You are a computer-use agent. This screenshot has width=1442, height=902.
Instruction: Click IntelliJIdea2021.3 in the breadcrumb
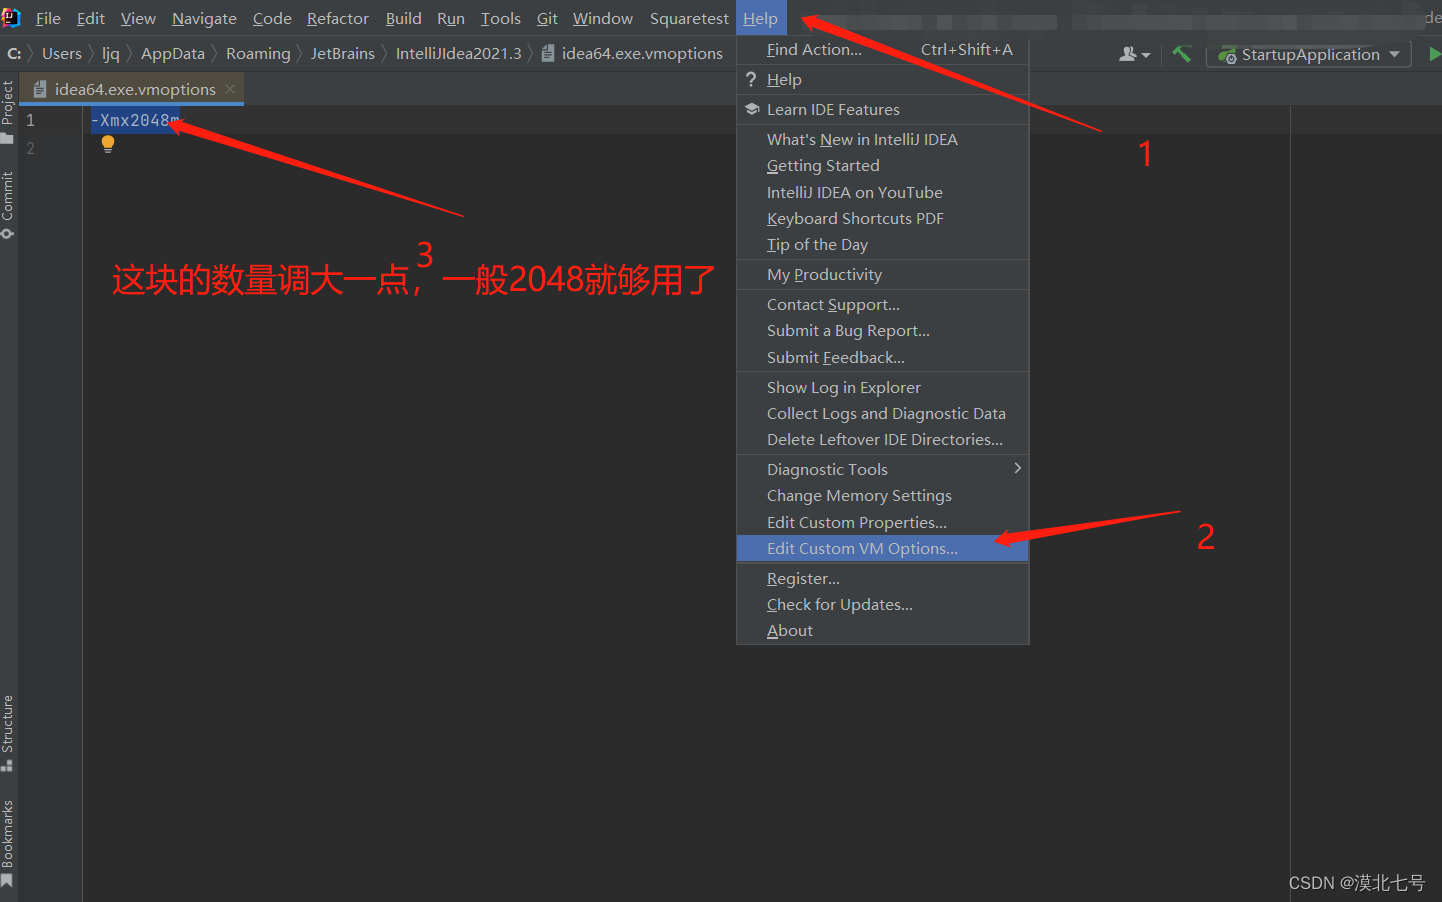pos(458,54)
